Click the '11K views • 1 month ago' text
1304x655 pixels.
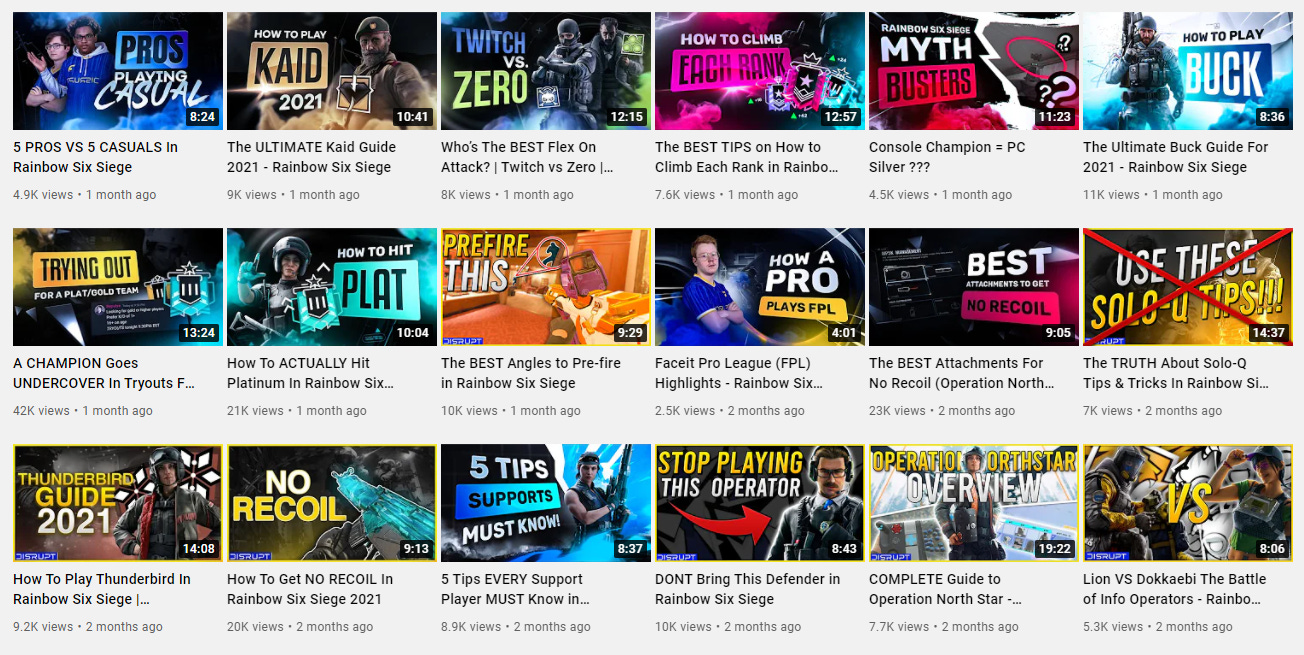(x=1153, y=195)
